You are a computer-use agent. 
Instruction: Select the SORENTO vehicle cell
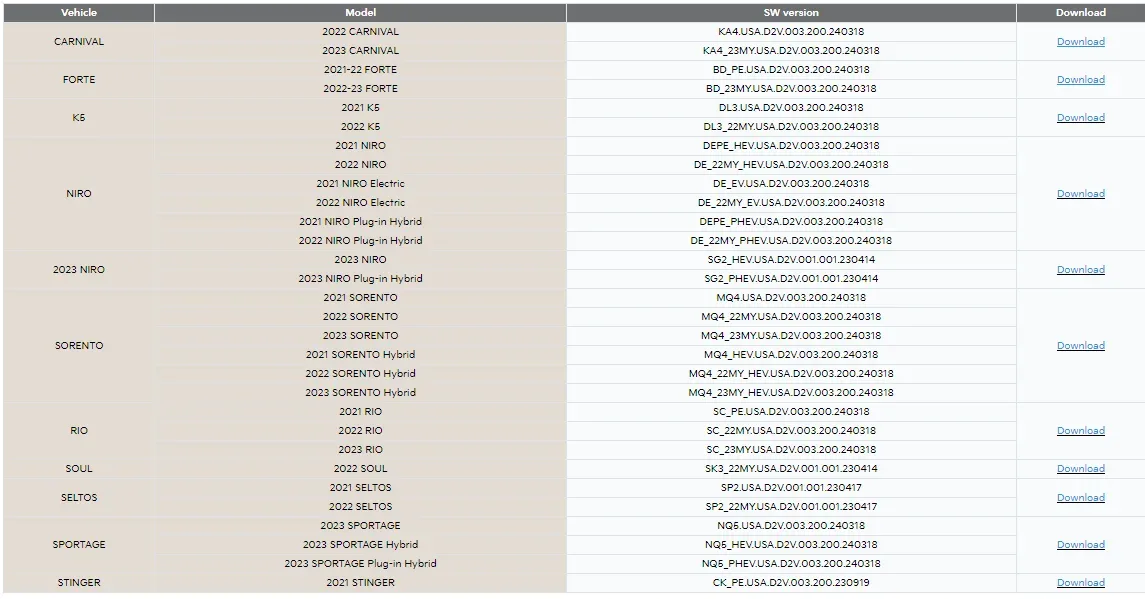pyautogui.click(x=79, y=346)
